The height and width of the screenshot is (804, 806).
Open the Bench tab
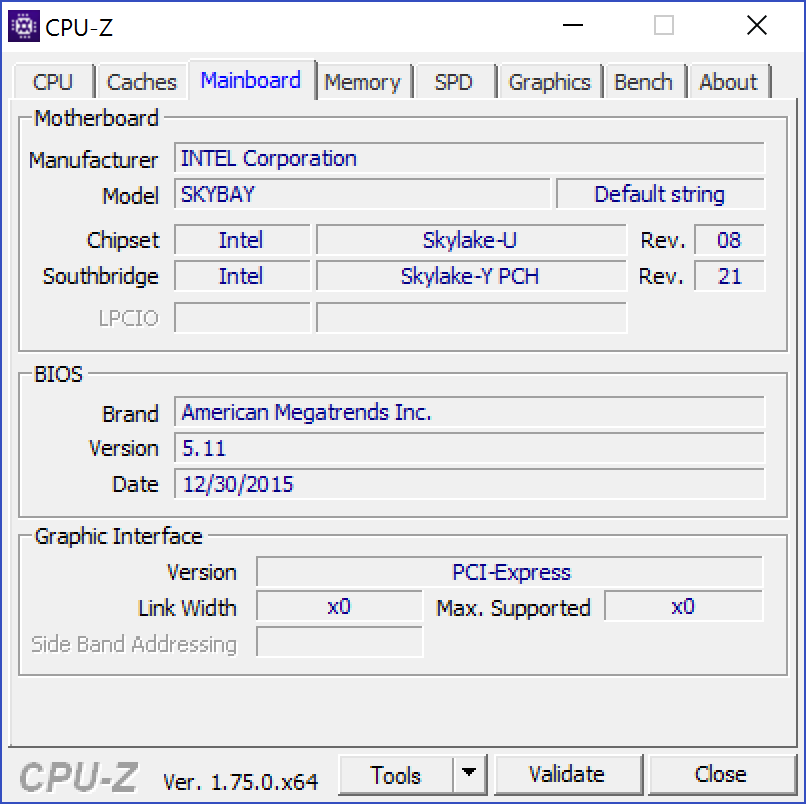click(x=644, y=82)
